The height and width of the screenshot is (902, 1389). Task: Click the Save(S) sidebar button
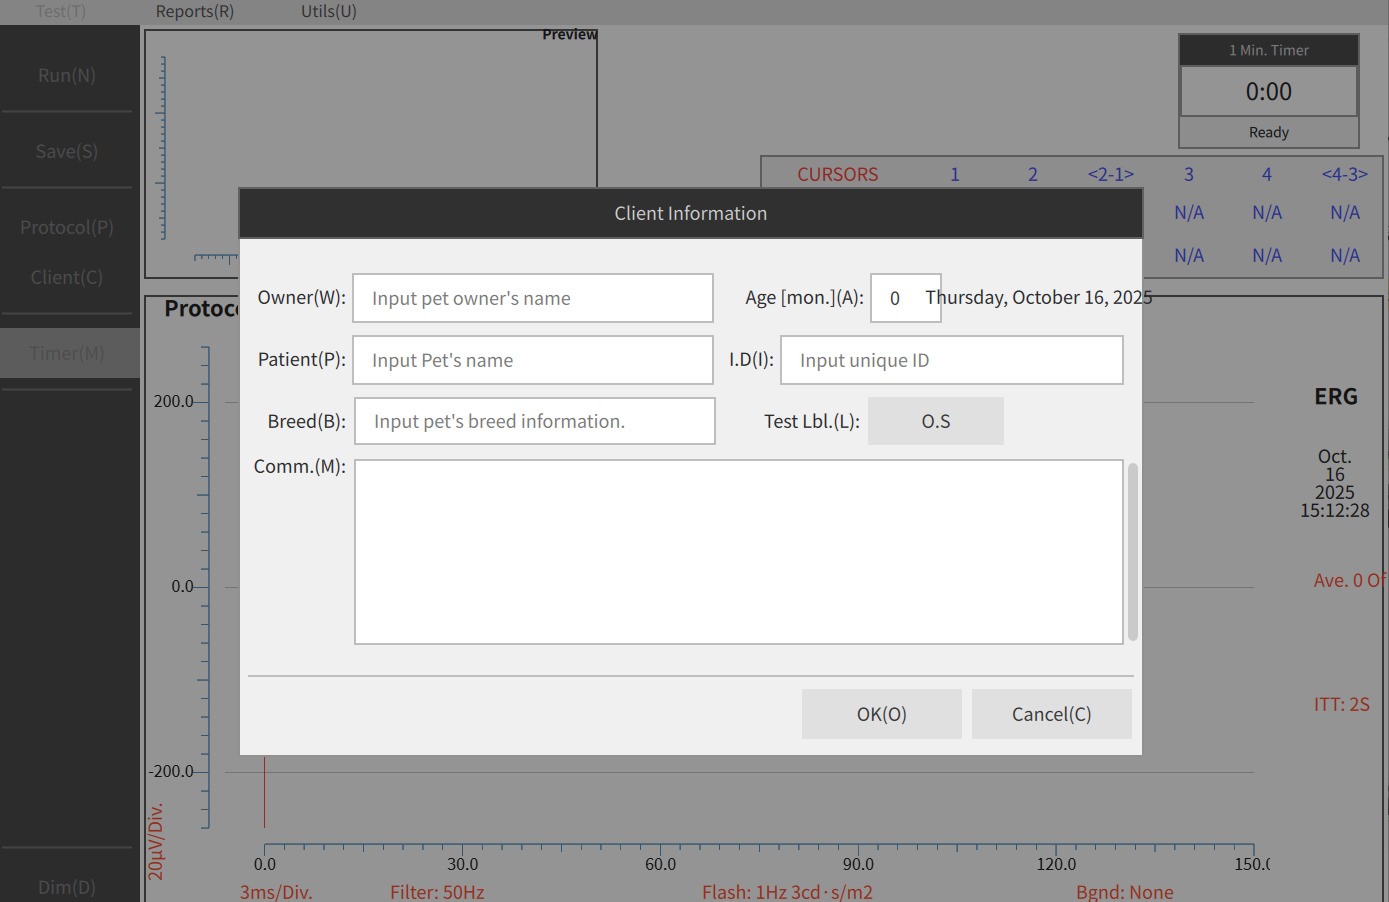(x=67, y=151)
